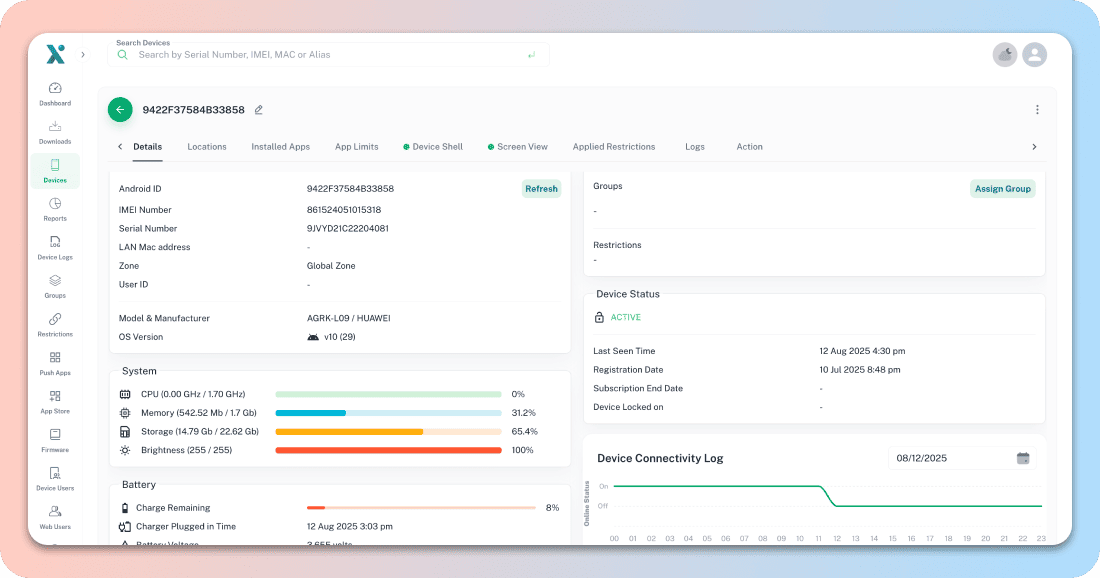Viewport: 1100px width, 578px height.
Task: Open the user profile avatar
Action: (1034, 55)
